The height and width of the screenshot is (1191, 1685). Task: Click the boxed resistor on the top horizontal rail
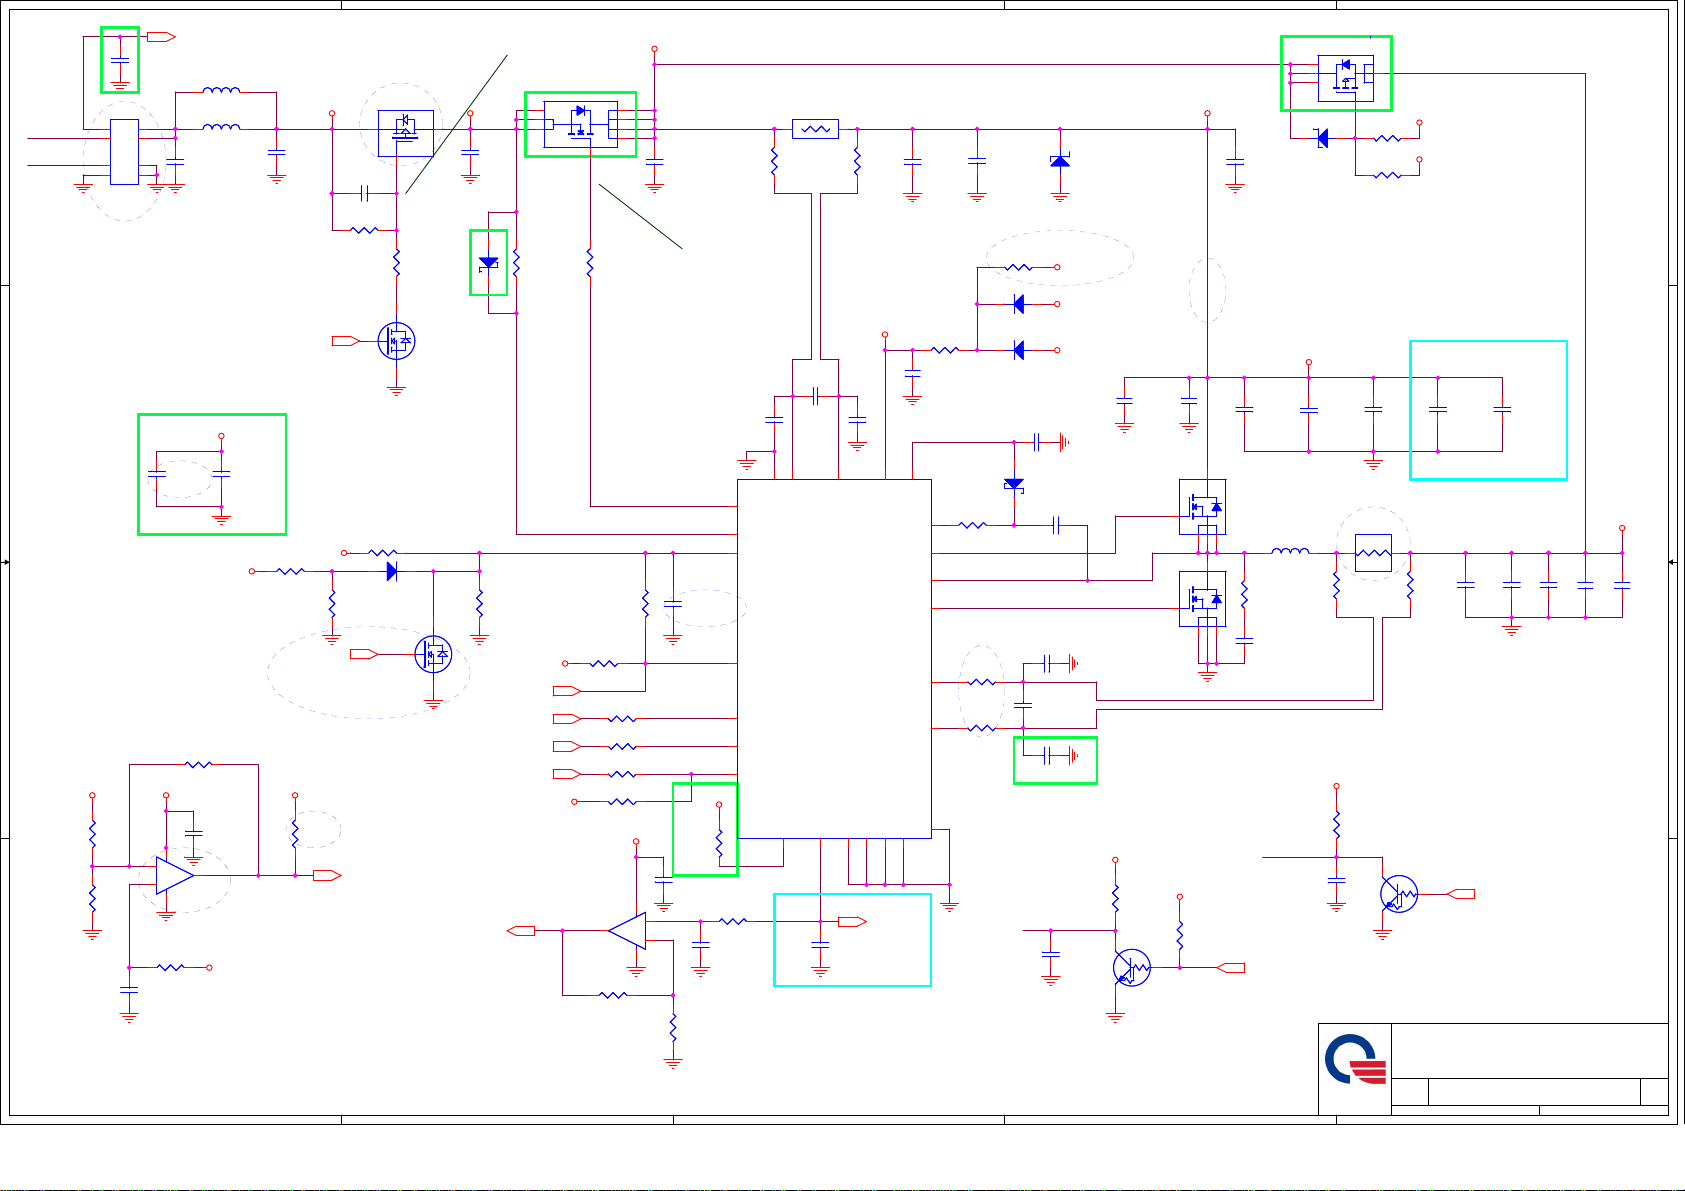pos(815,129)
